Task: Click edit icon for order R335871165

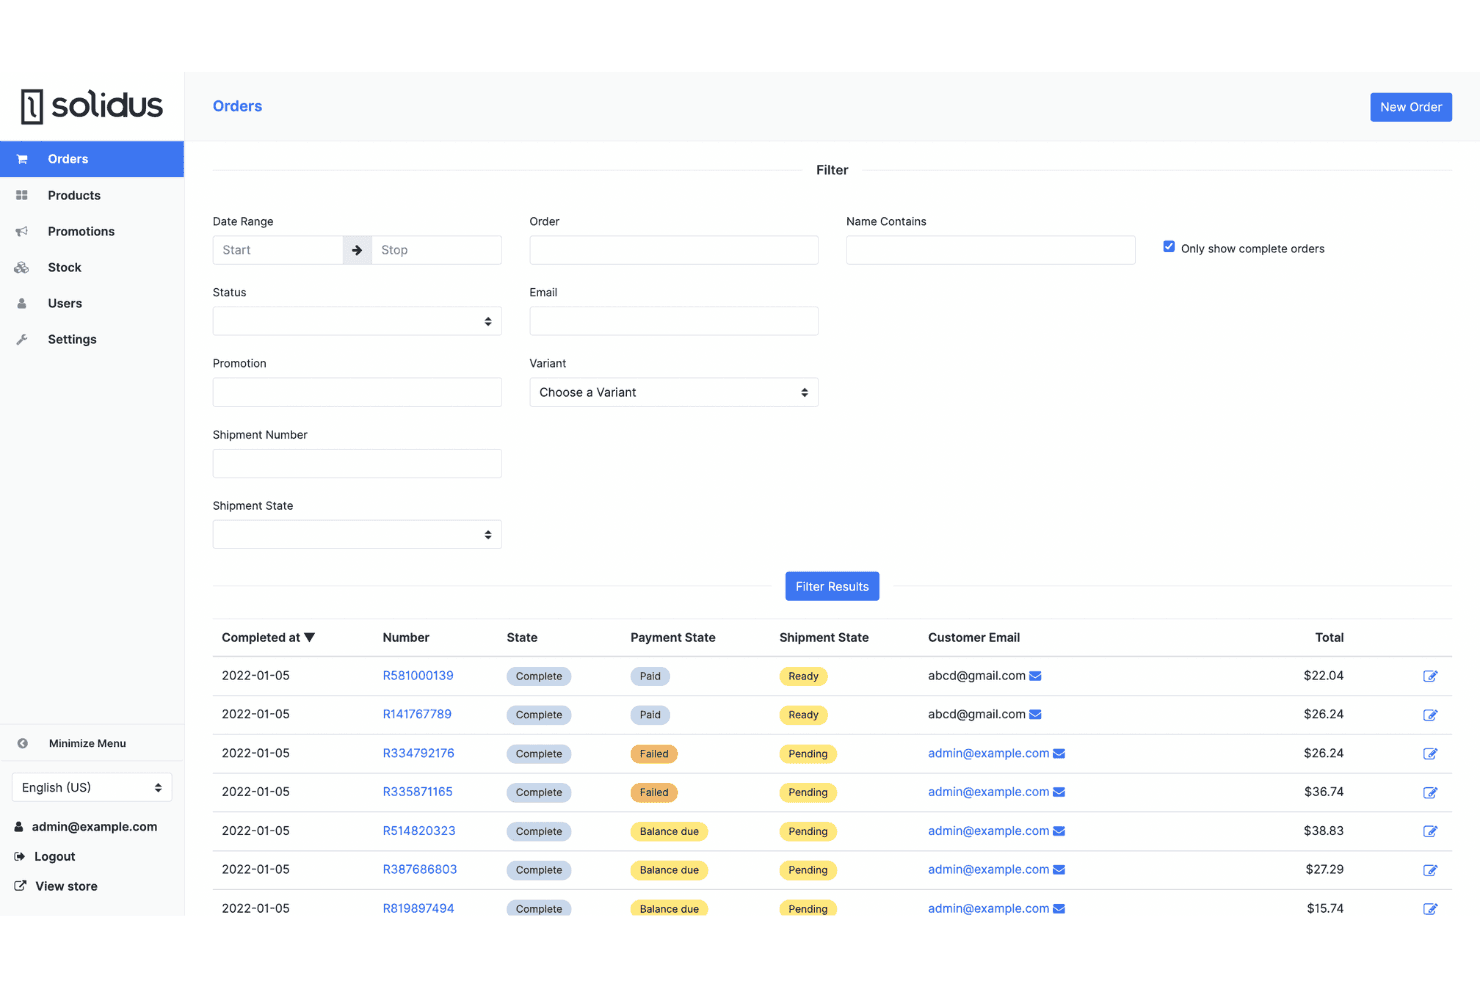Action: pyautogui.click(x=1430, y=792)
